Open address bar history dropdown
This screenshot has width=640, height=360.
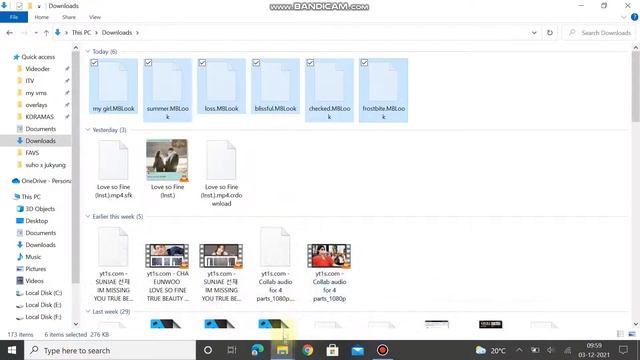pyautogui.click(x=534, y=33)
